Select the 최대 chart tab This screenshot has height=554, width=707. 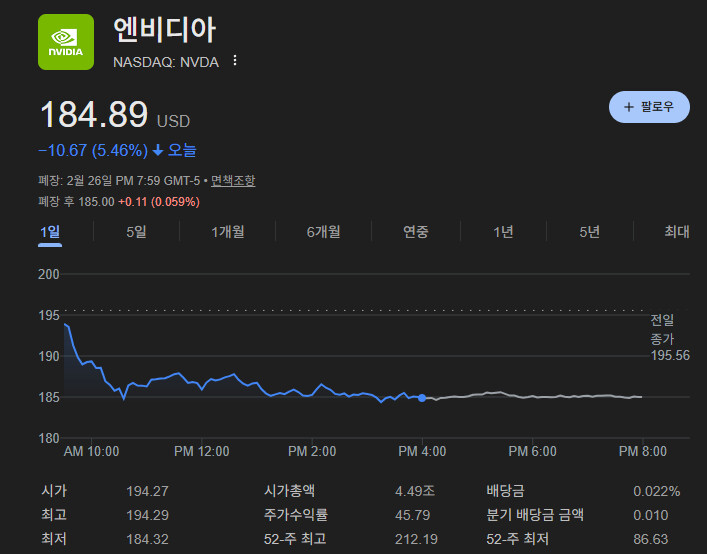pyautogui.click(x=677, y=232)
